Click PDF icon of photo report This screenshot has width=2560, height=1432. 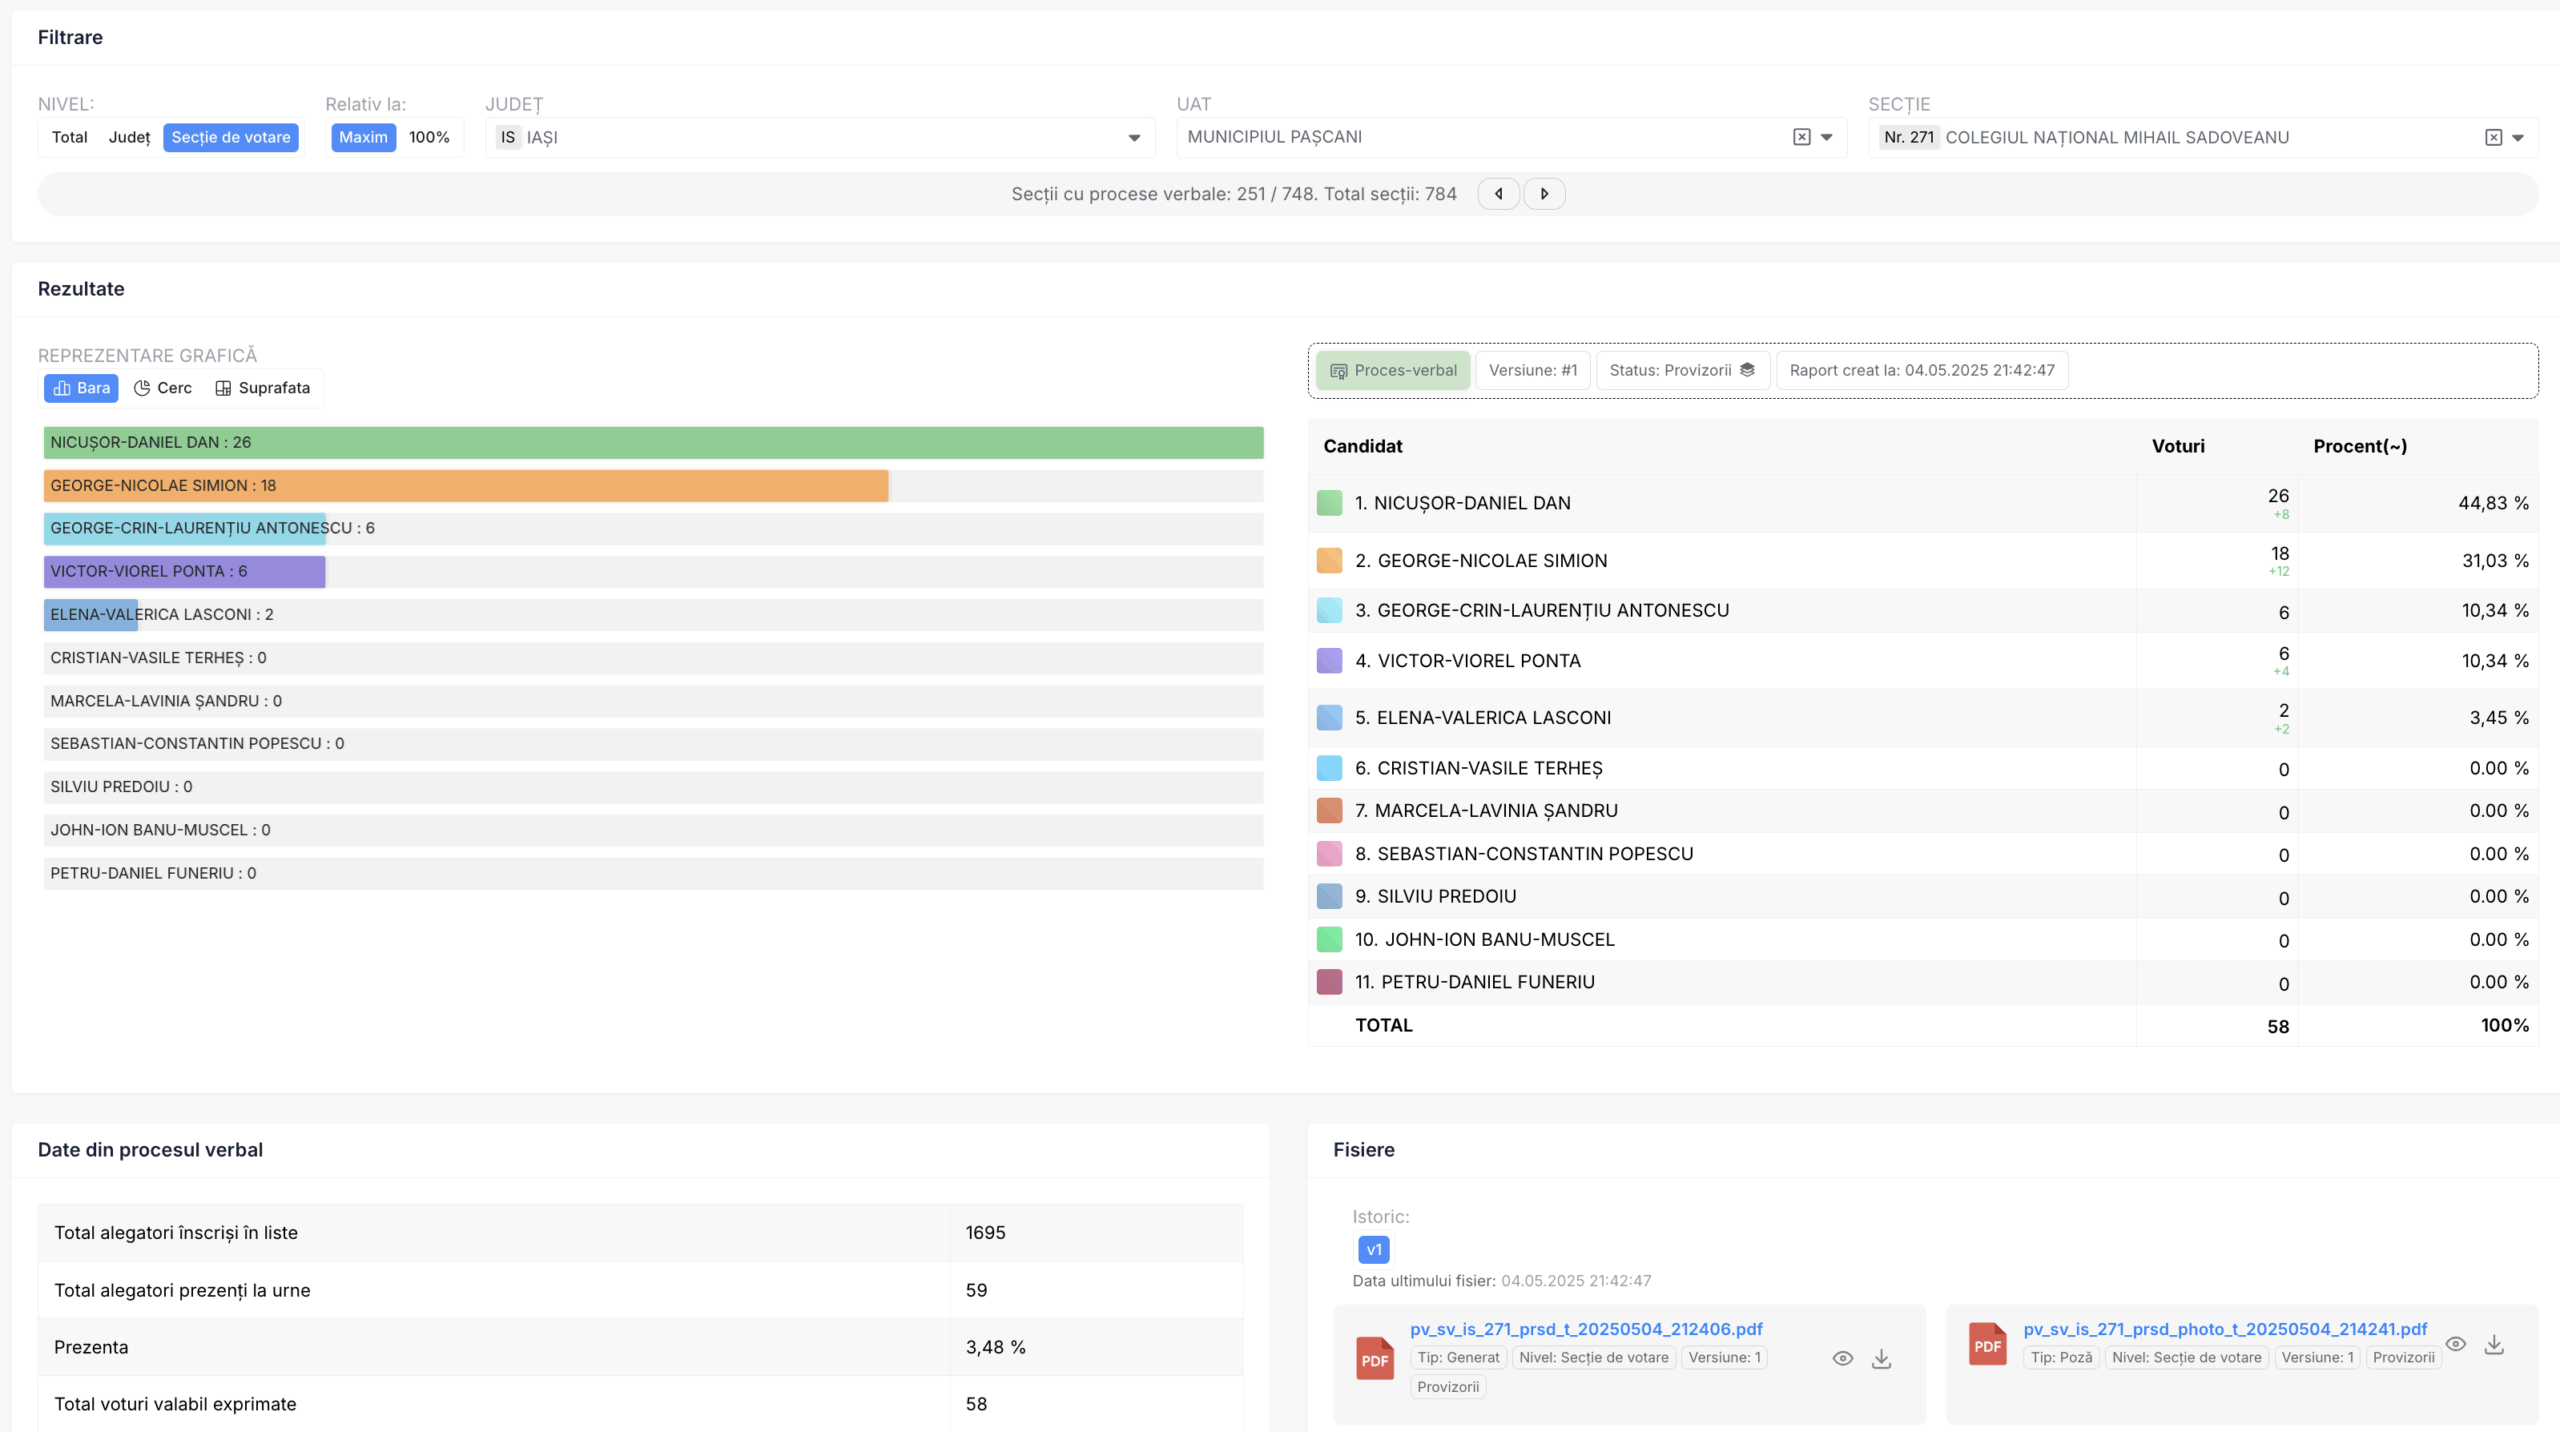1987,1345
